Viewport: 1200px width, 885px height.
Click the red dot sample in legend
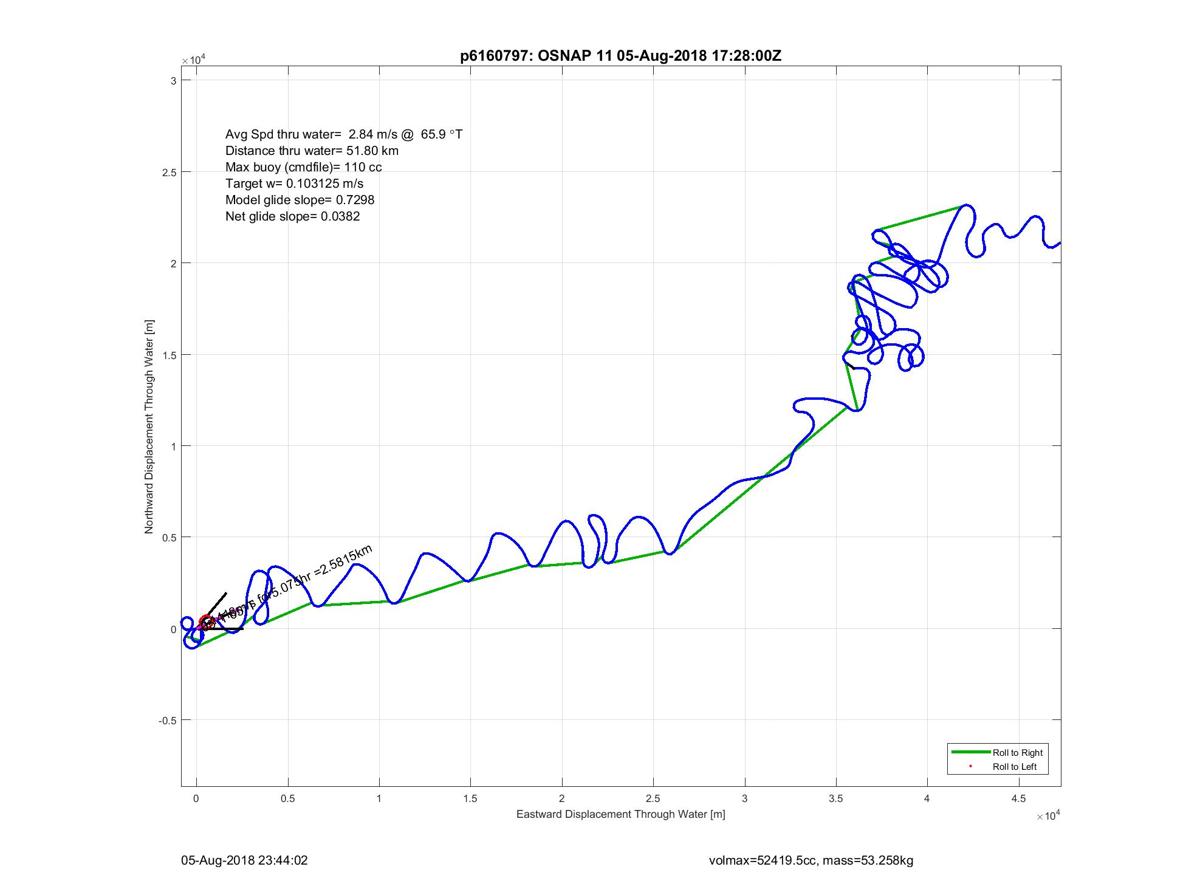[970, 767]
